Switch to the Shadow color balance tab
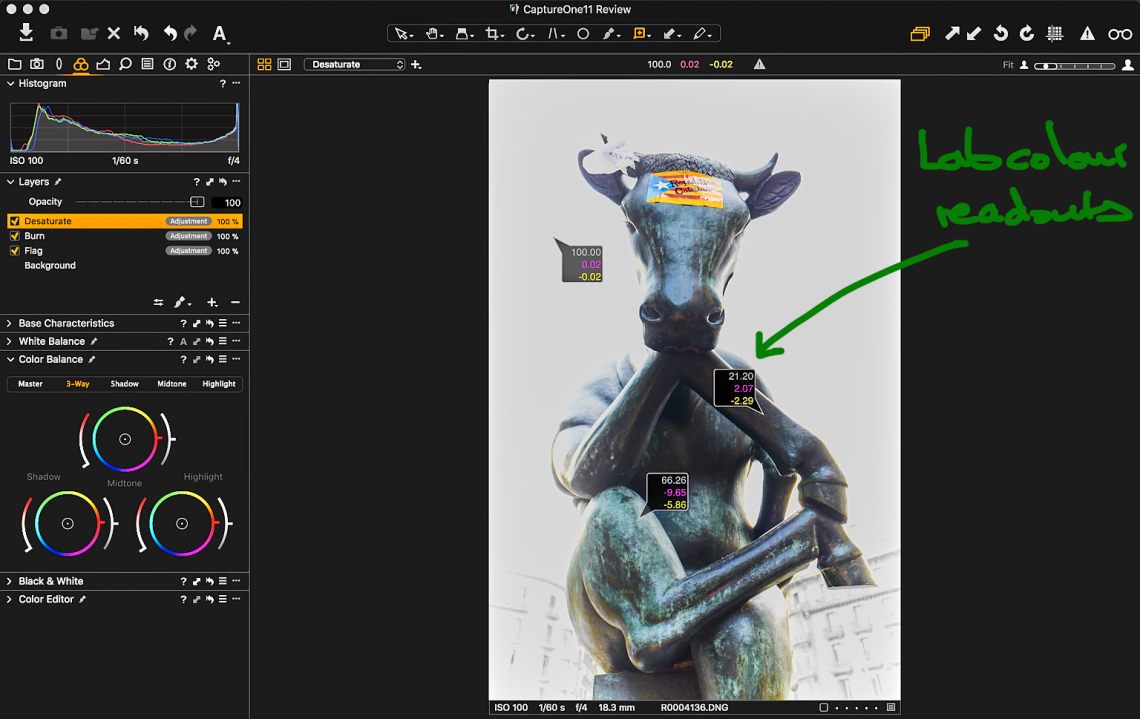 tap(124, 384)
